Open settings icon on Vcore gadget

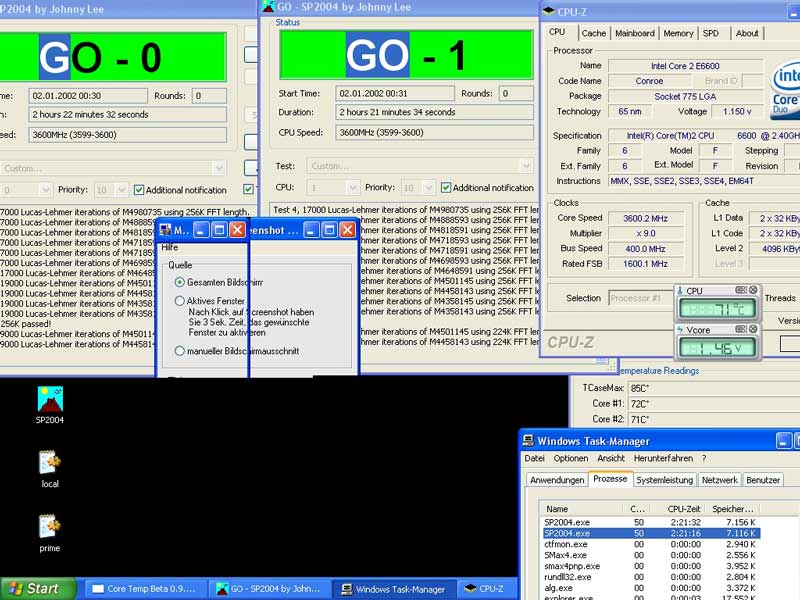coord(741,329)
